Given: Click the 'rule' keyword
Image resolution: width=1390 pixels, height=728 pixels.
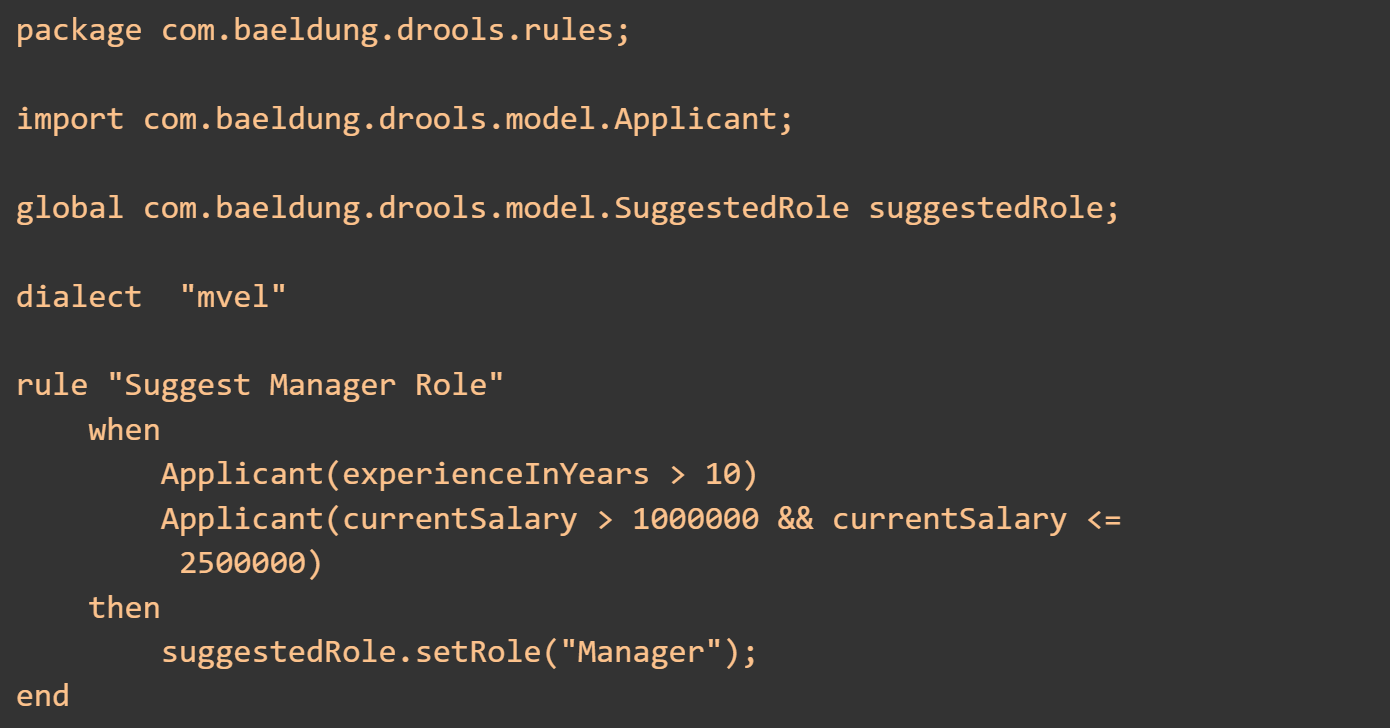Looking at the screenshot, I should point(52,385).
